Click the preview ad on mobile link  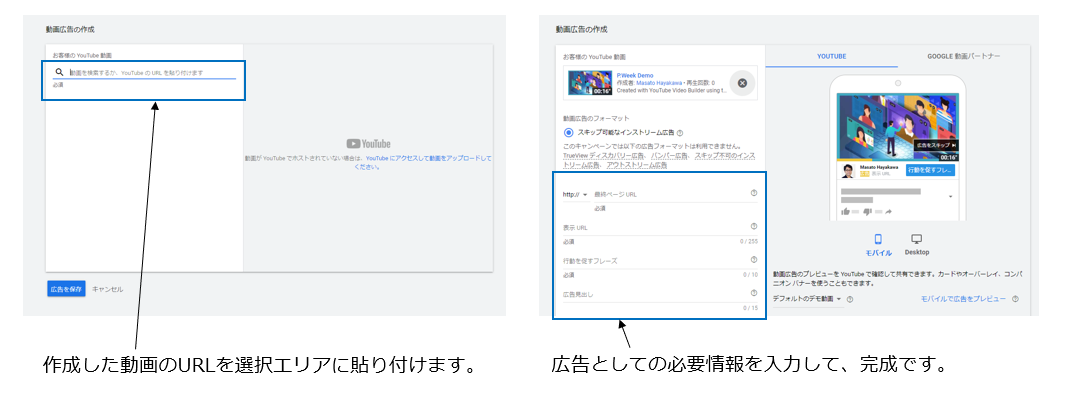point(963,299)
